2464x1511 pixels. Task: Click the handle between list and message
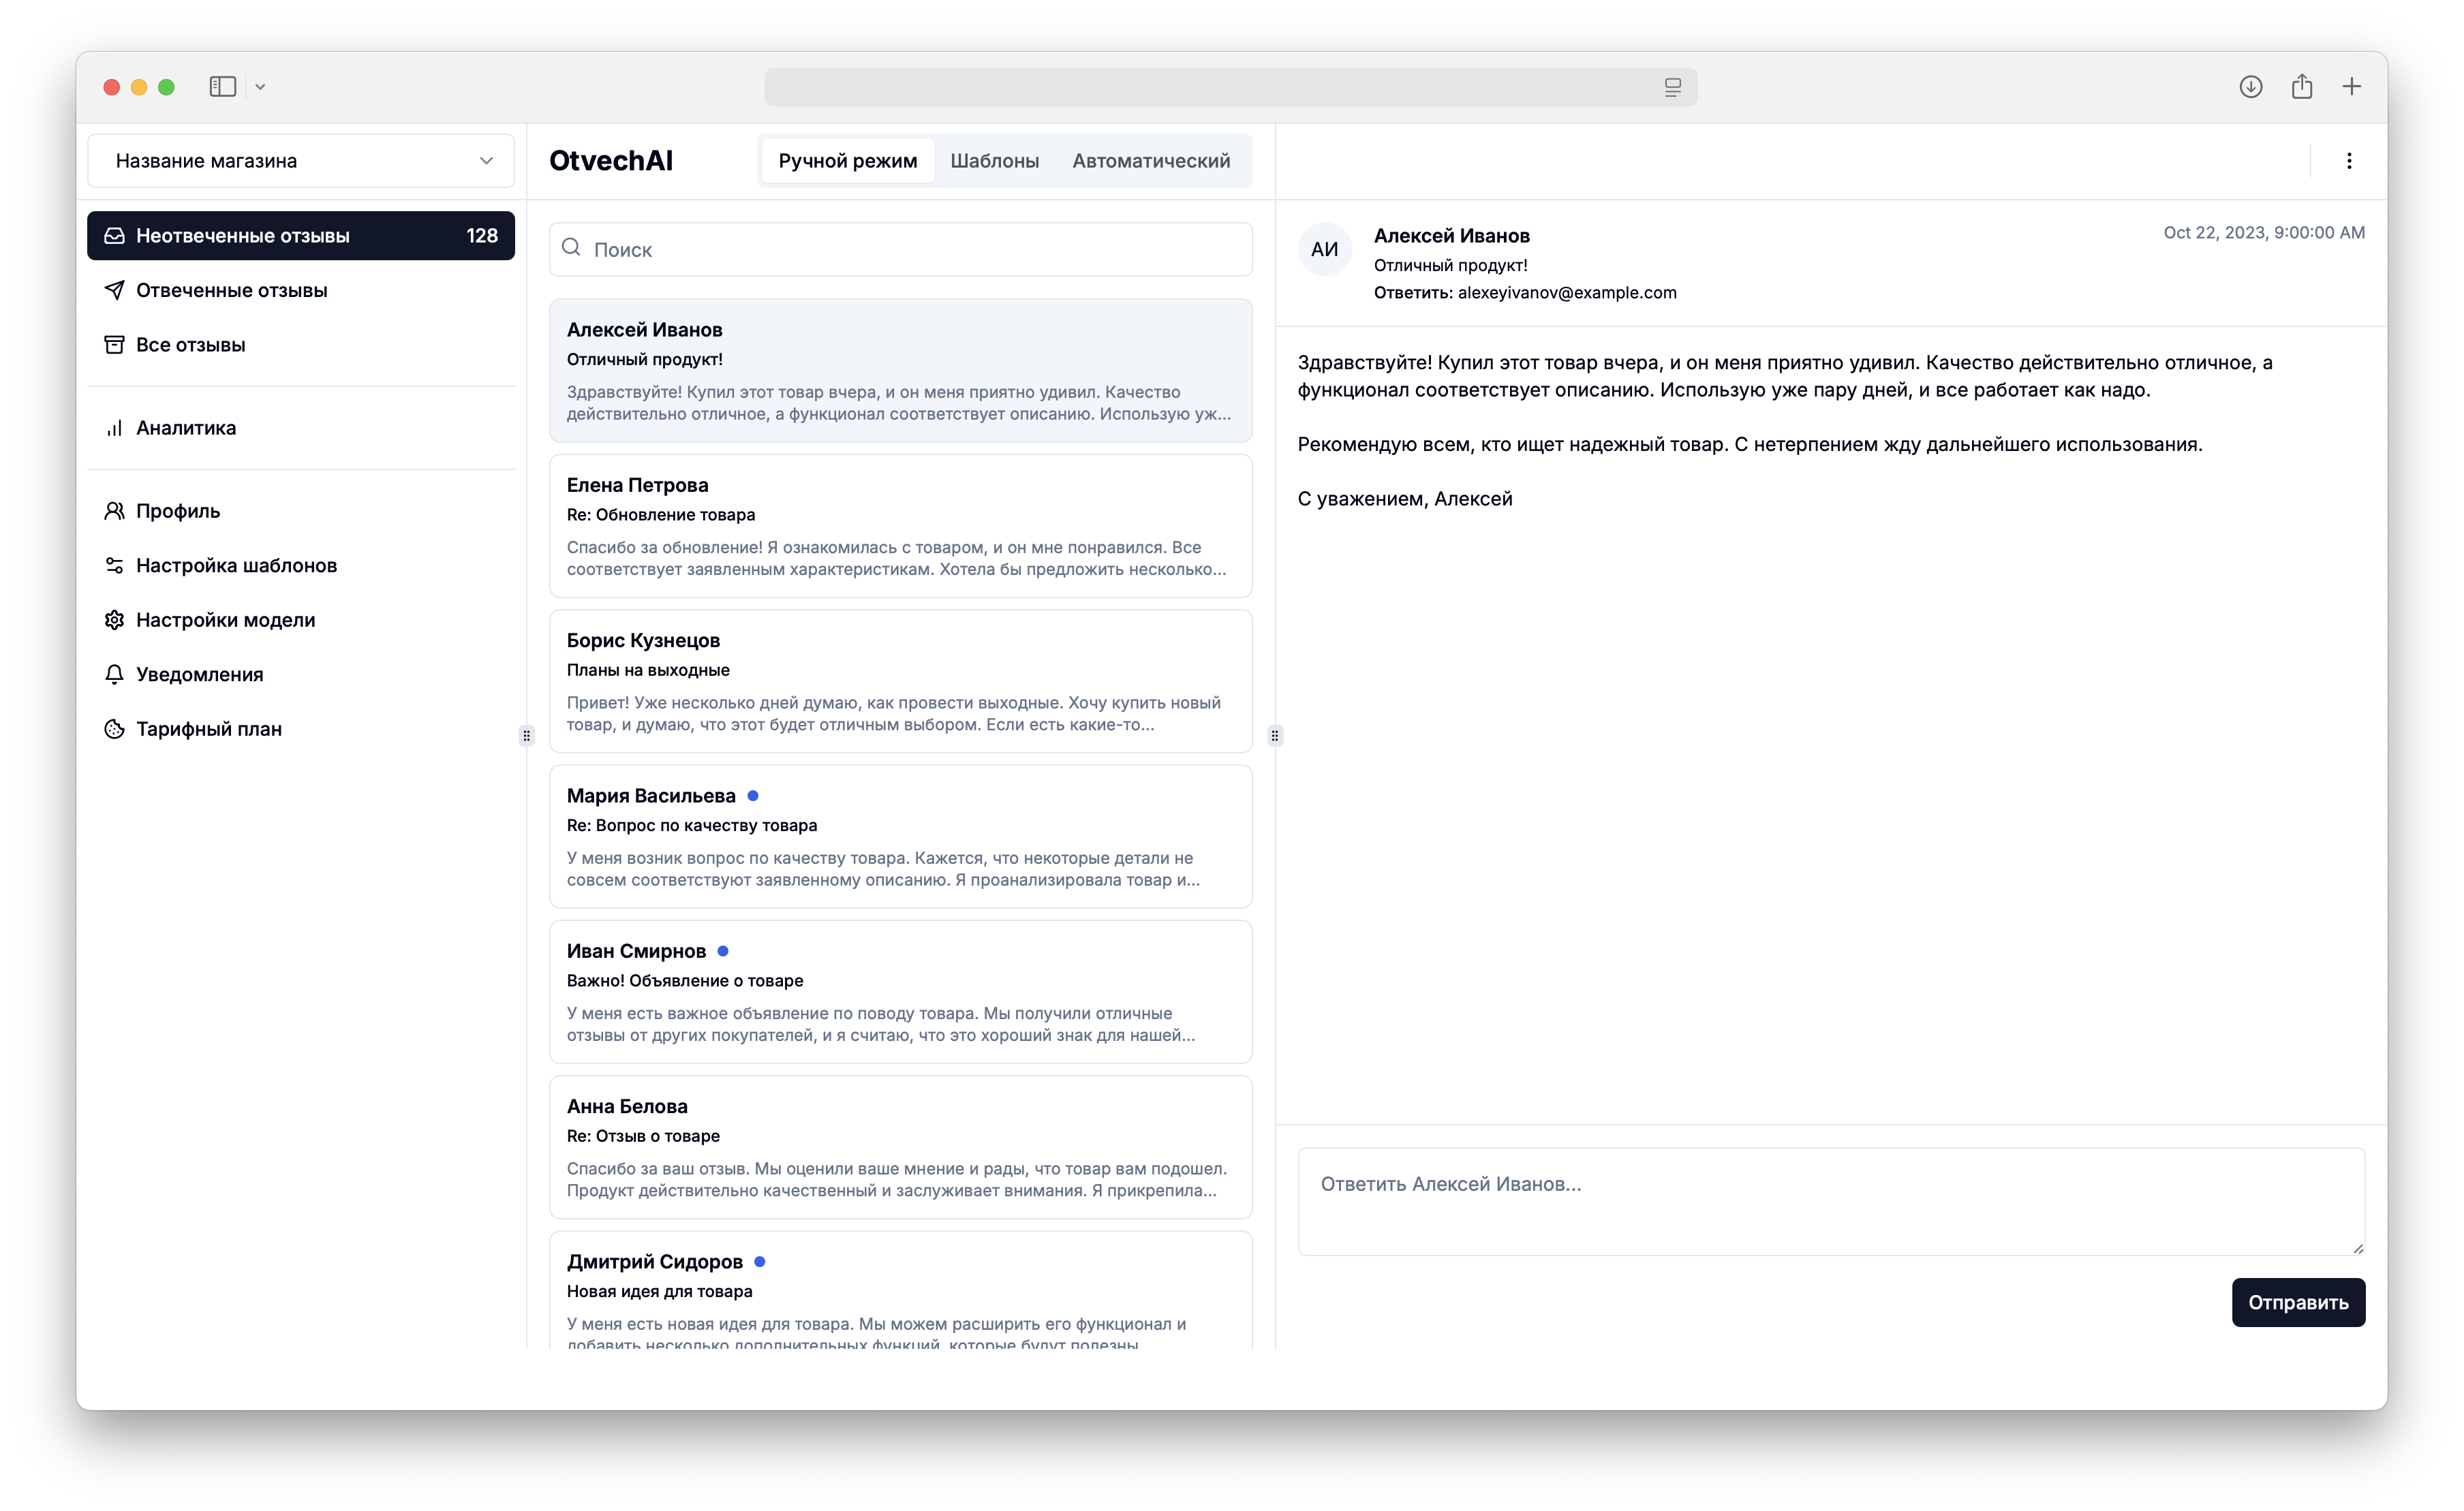(x=1274, y=736)
